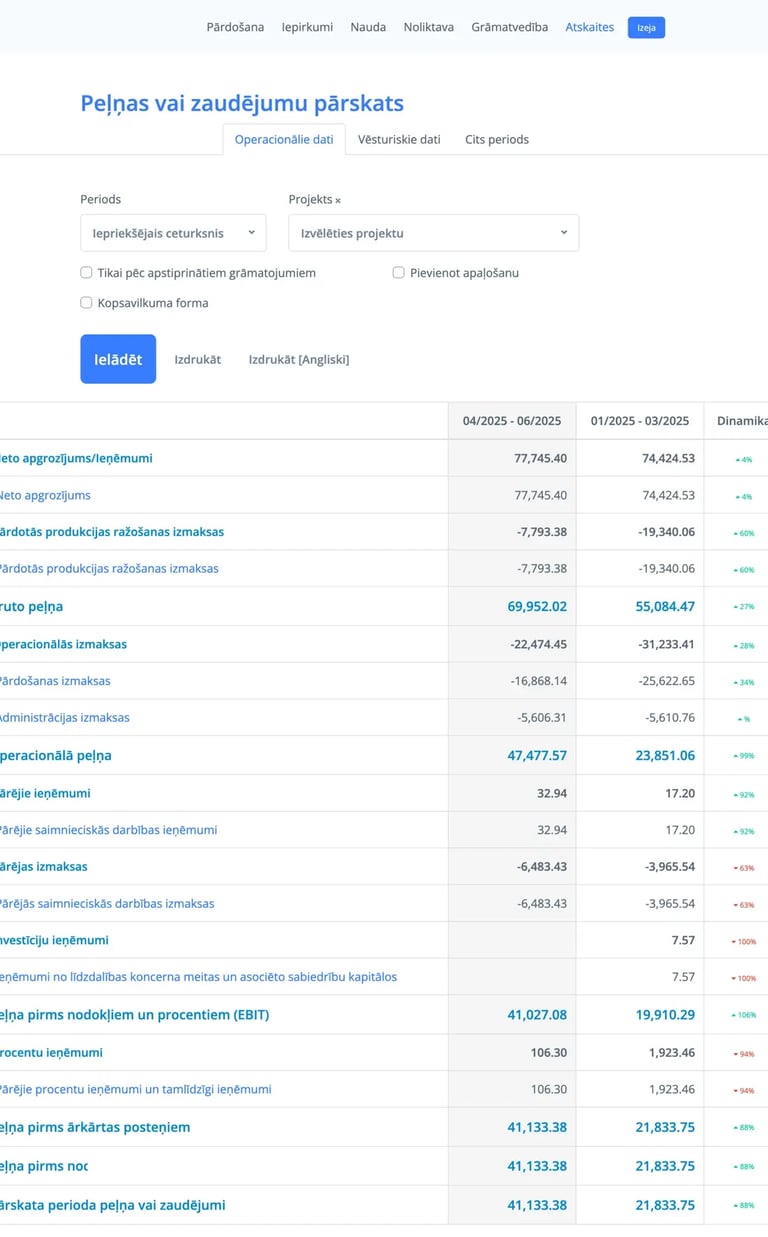Click the green trend arrow in the Bruto peļņa row
Image resolution: width=768 pixels, height=1237 pixels.
point(737,607)
